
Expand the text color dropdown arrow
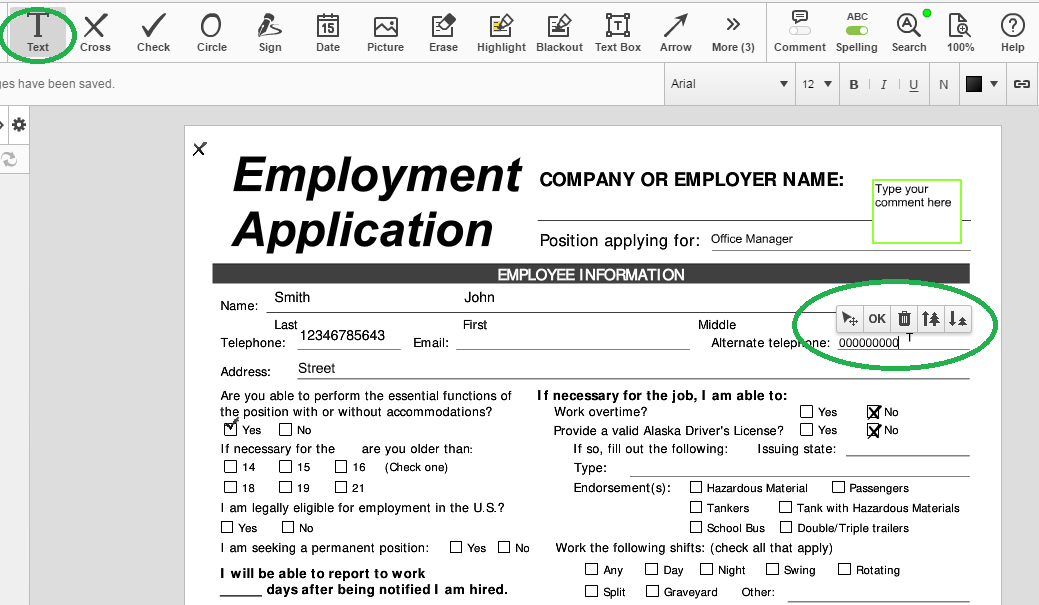click(993, 84)
